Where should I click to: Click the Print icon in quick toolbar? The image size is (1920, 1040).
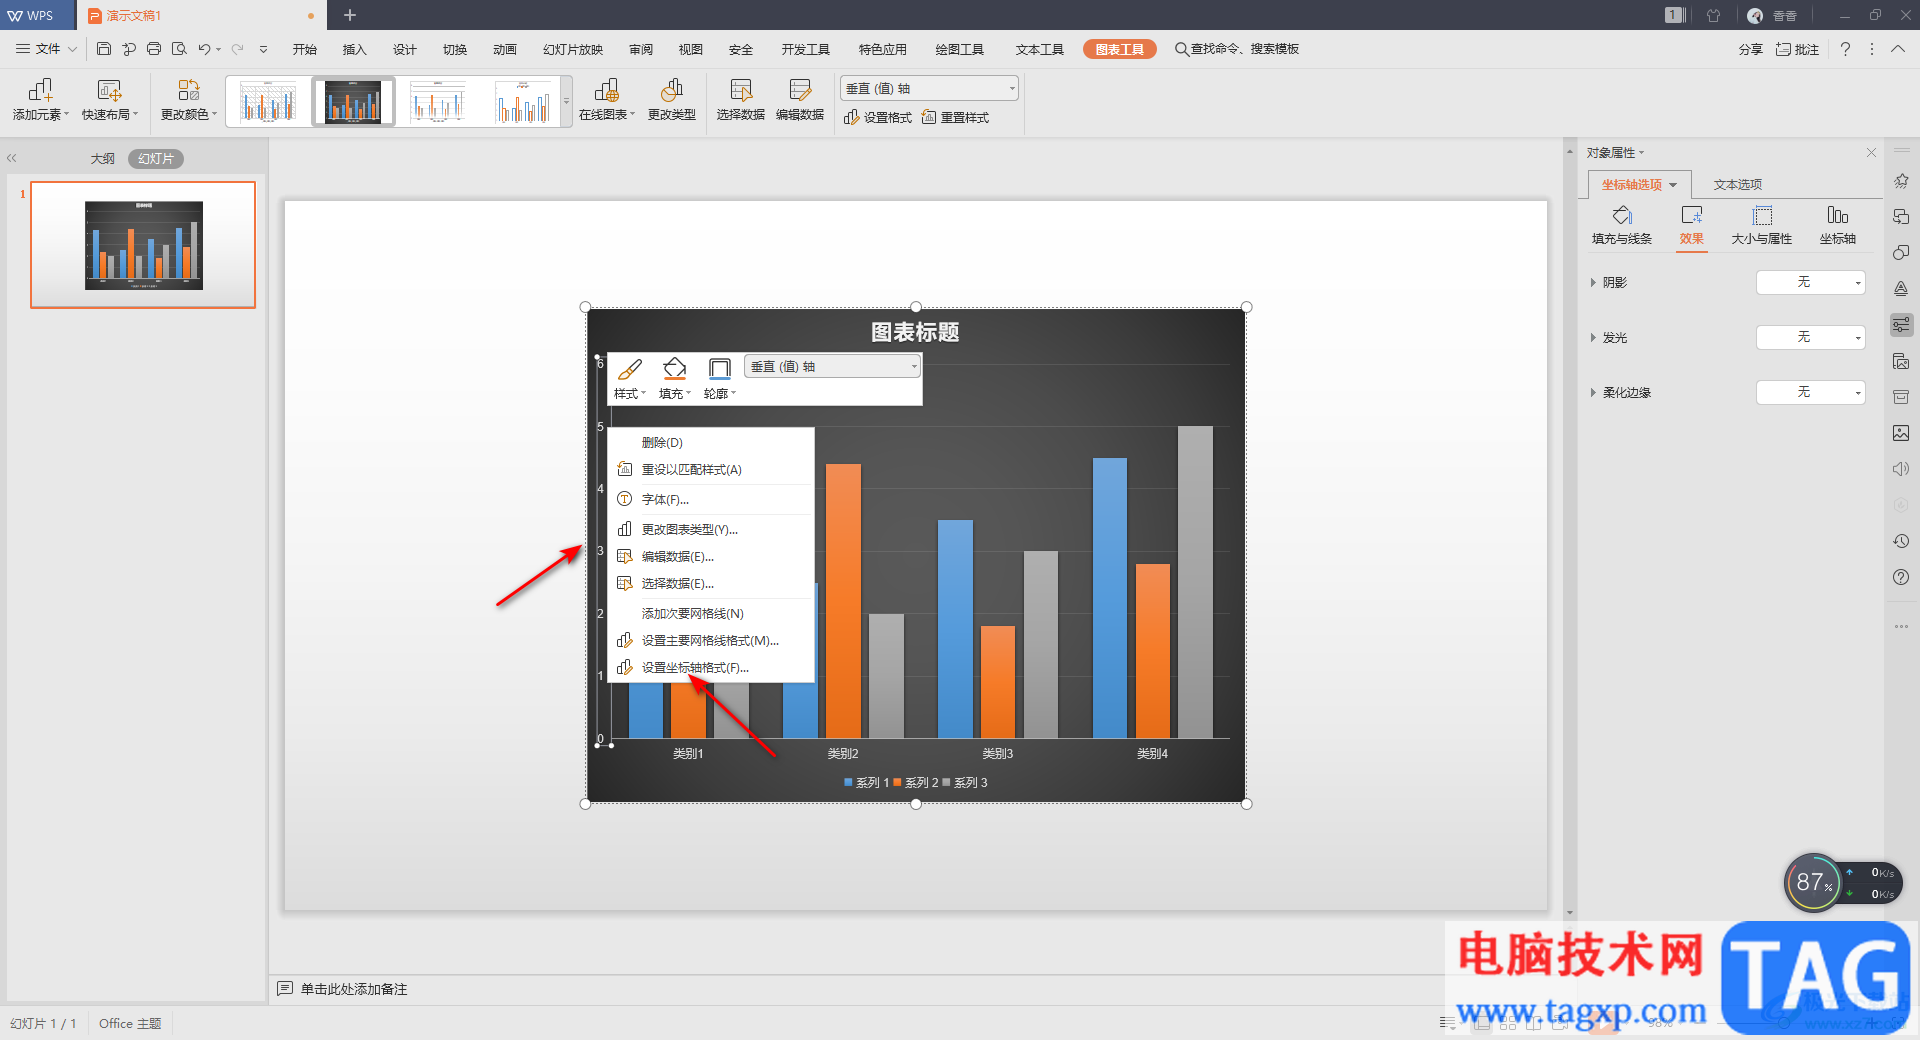click(154, 49)
